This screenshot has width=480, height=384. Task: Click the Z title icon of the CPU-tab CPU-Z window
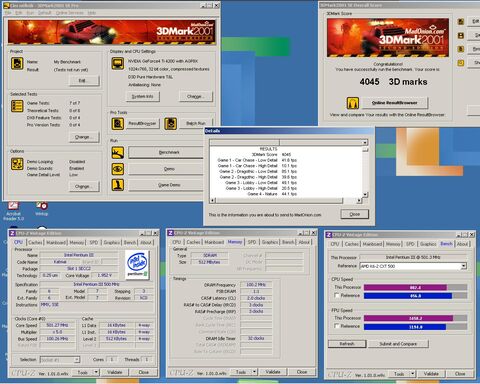[13, 233]
